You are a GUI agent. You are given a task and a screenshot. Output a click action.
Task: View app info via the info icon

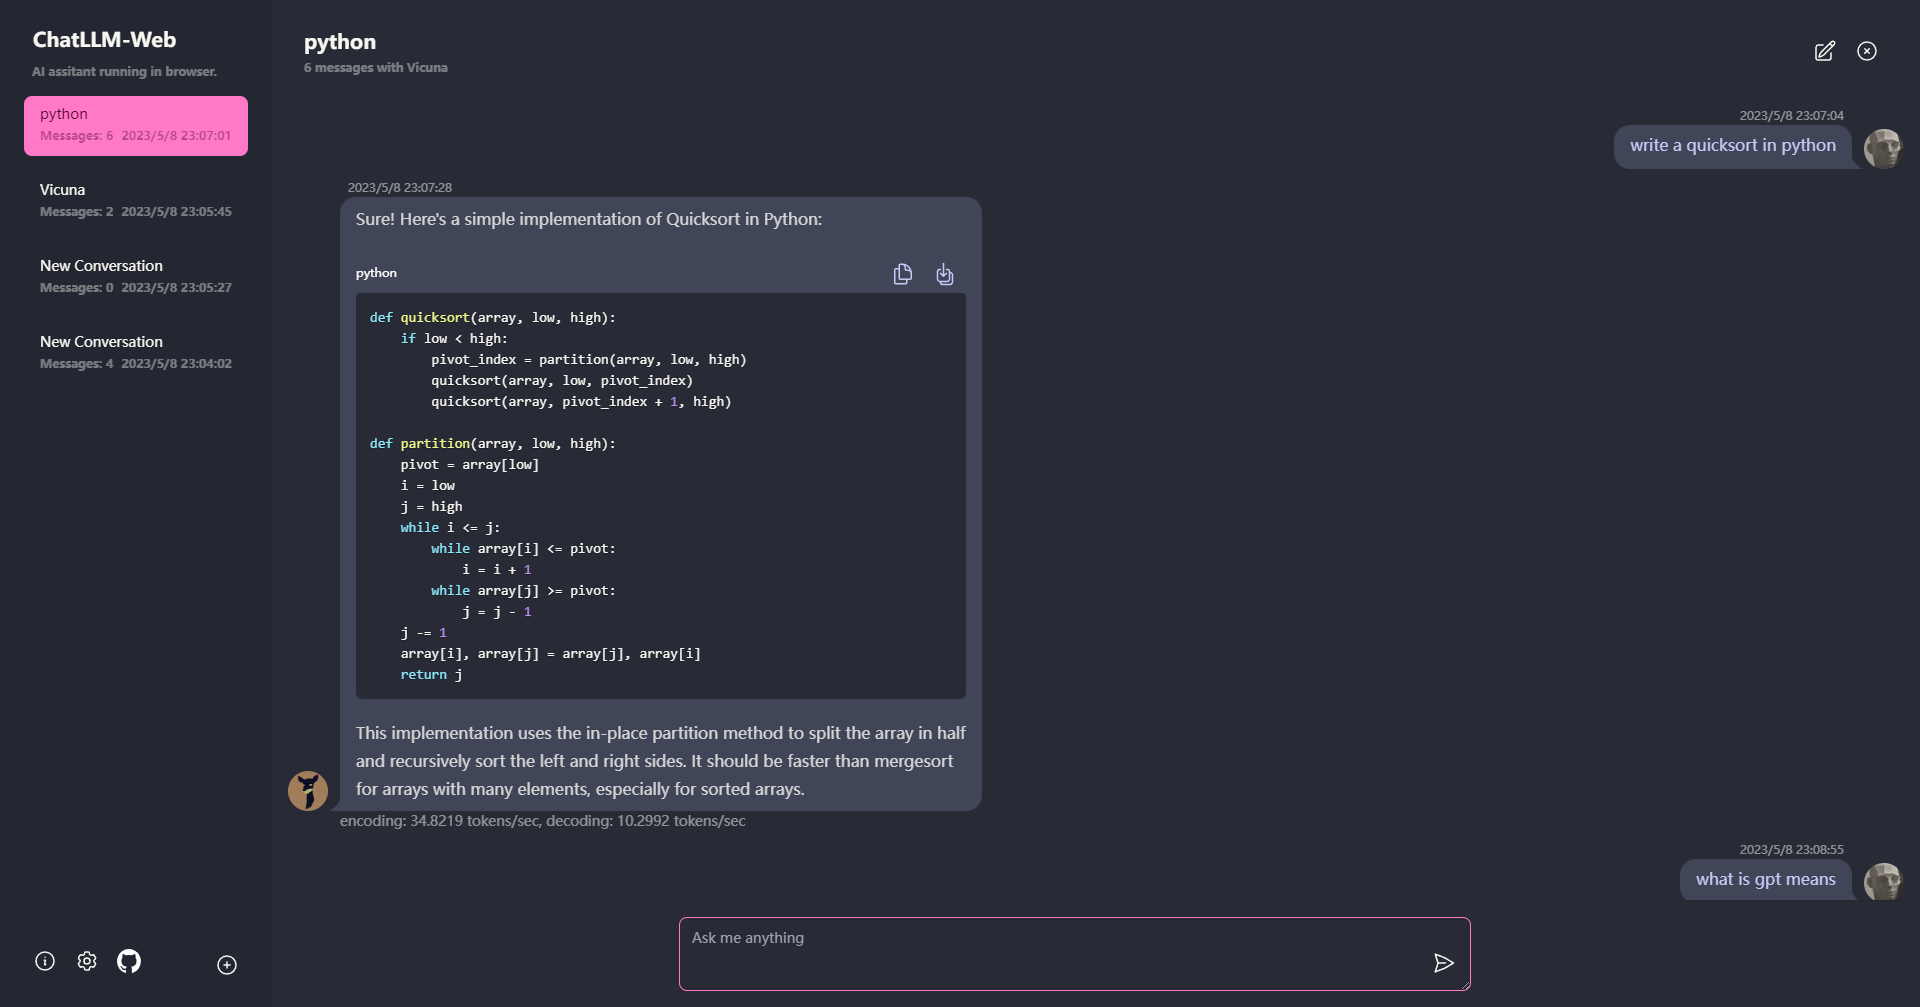click(44, 960)
